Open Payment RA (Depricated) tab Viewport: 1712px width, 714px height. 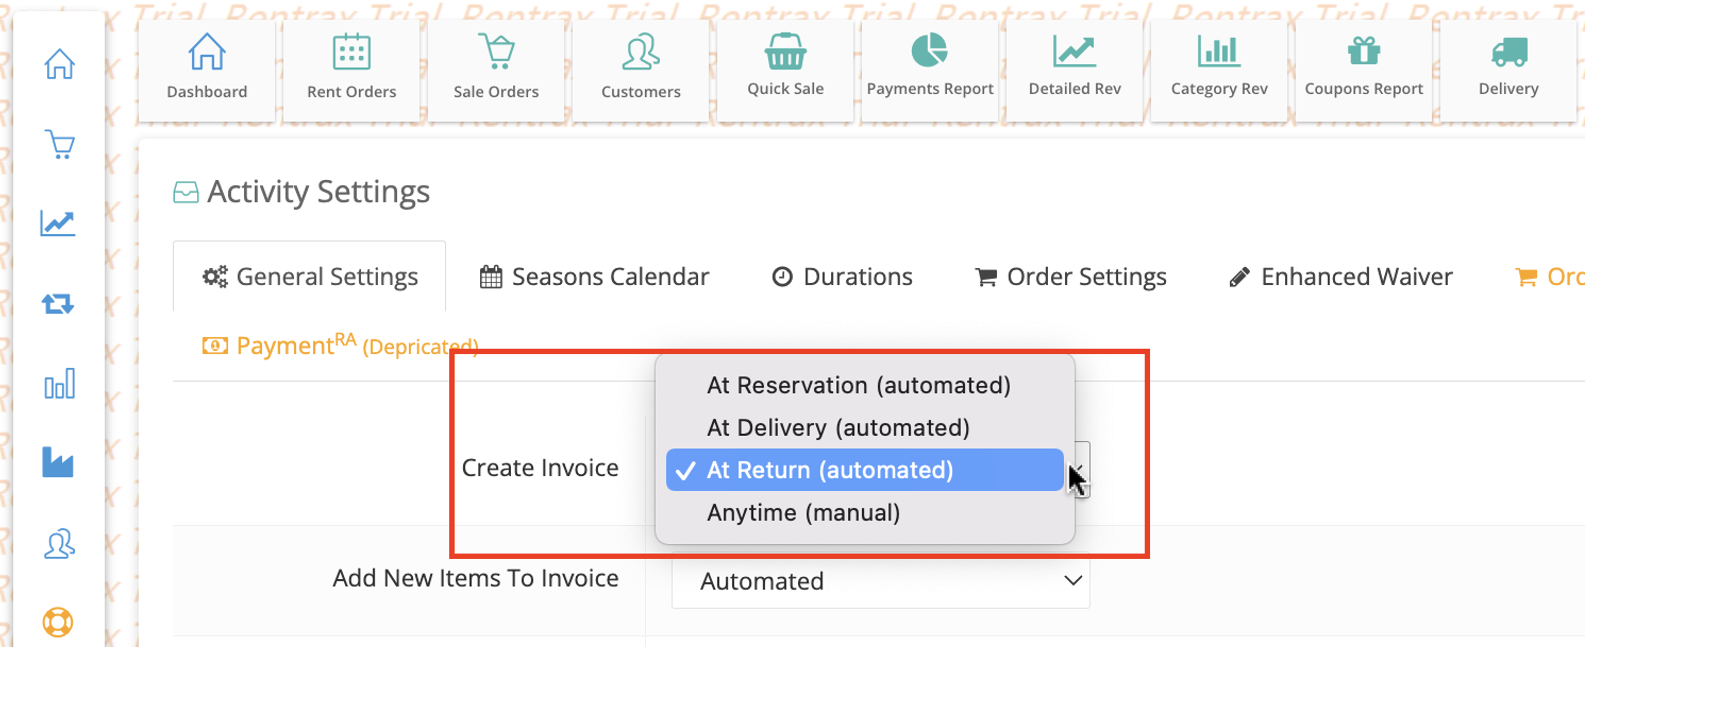(x=341, y=345)
